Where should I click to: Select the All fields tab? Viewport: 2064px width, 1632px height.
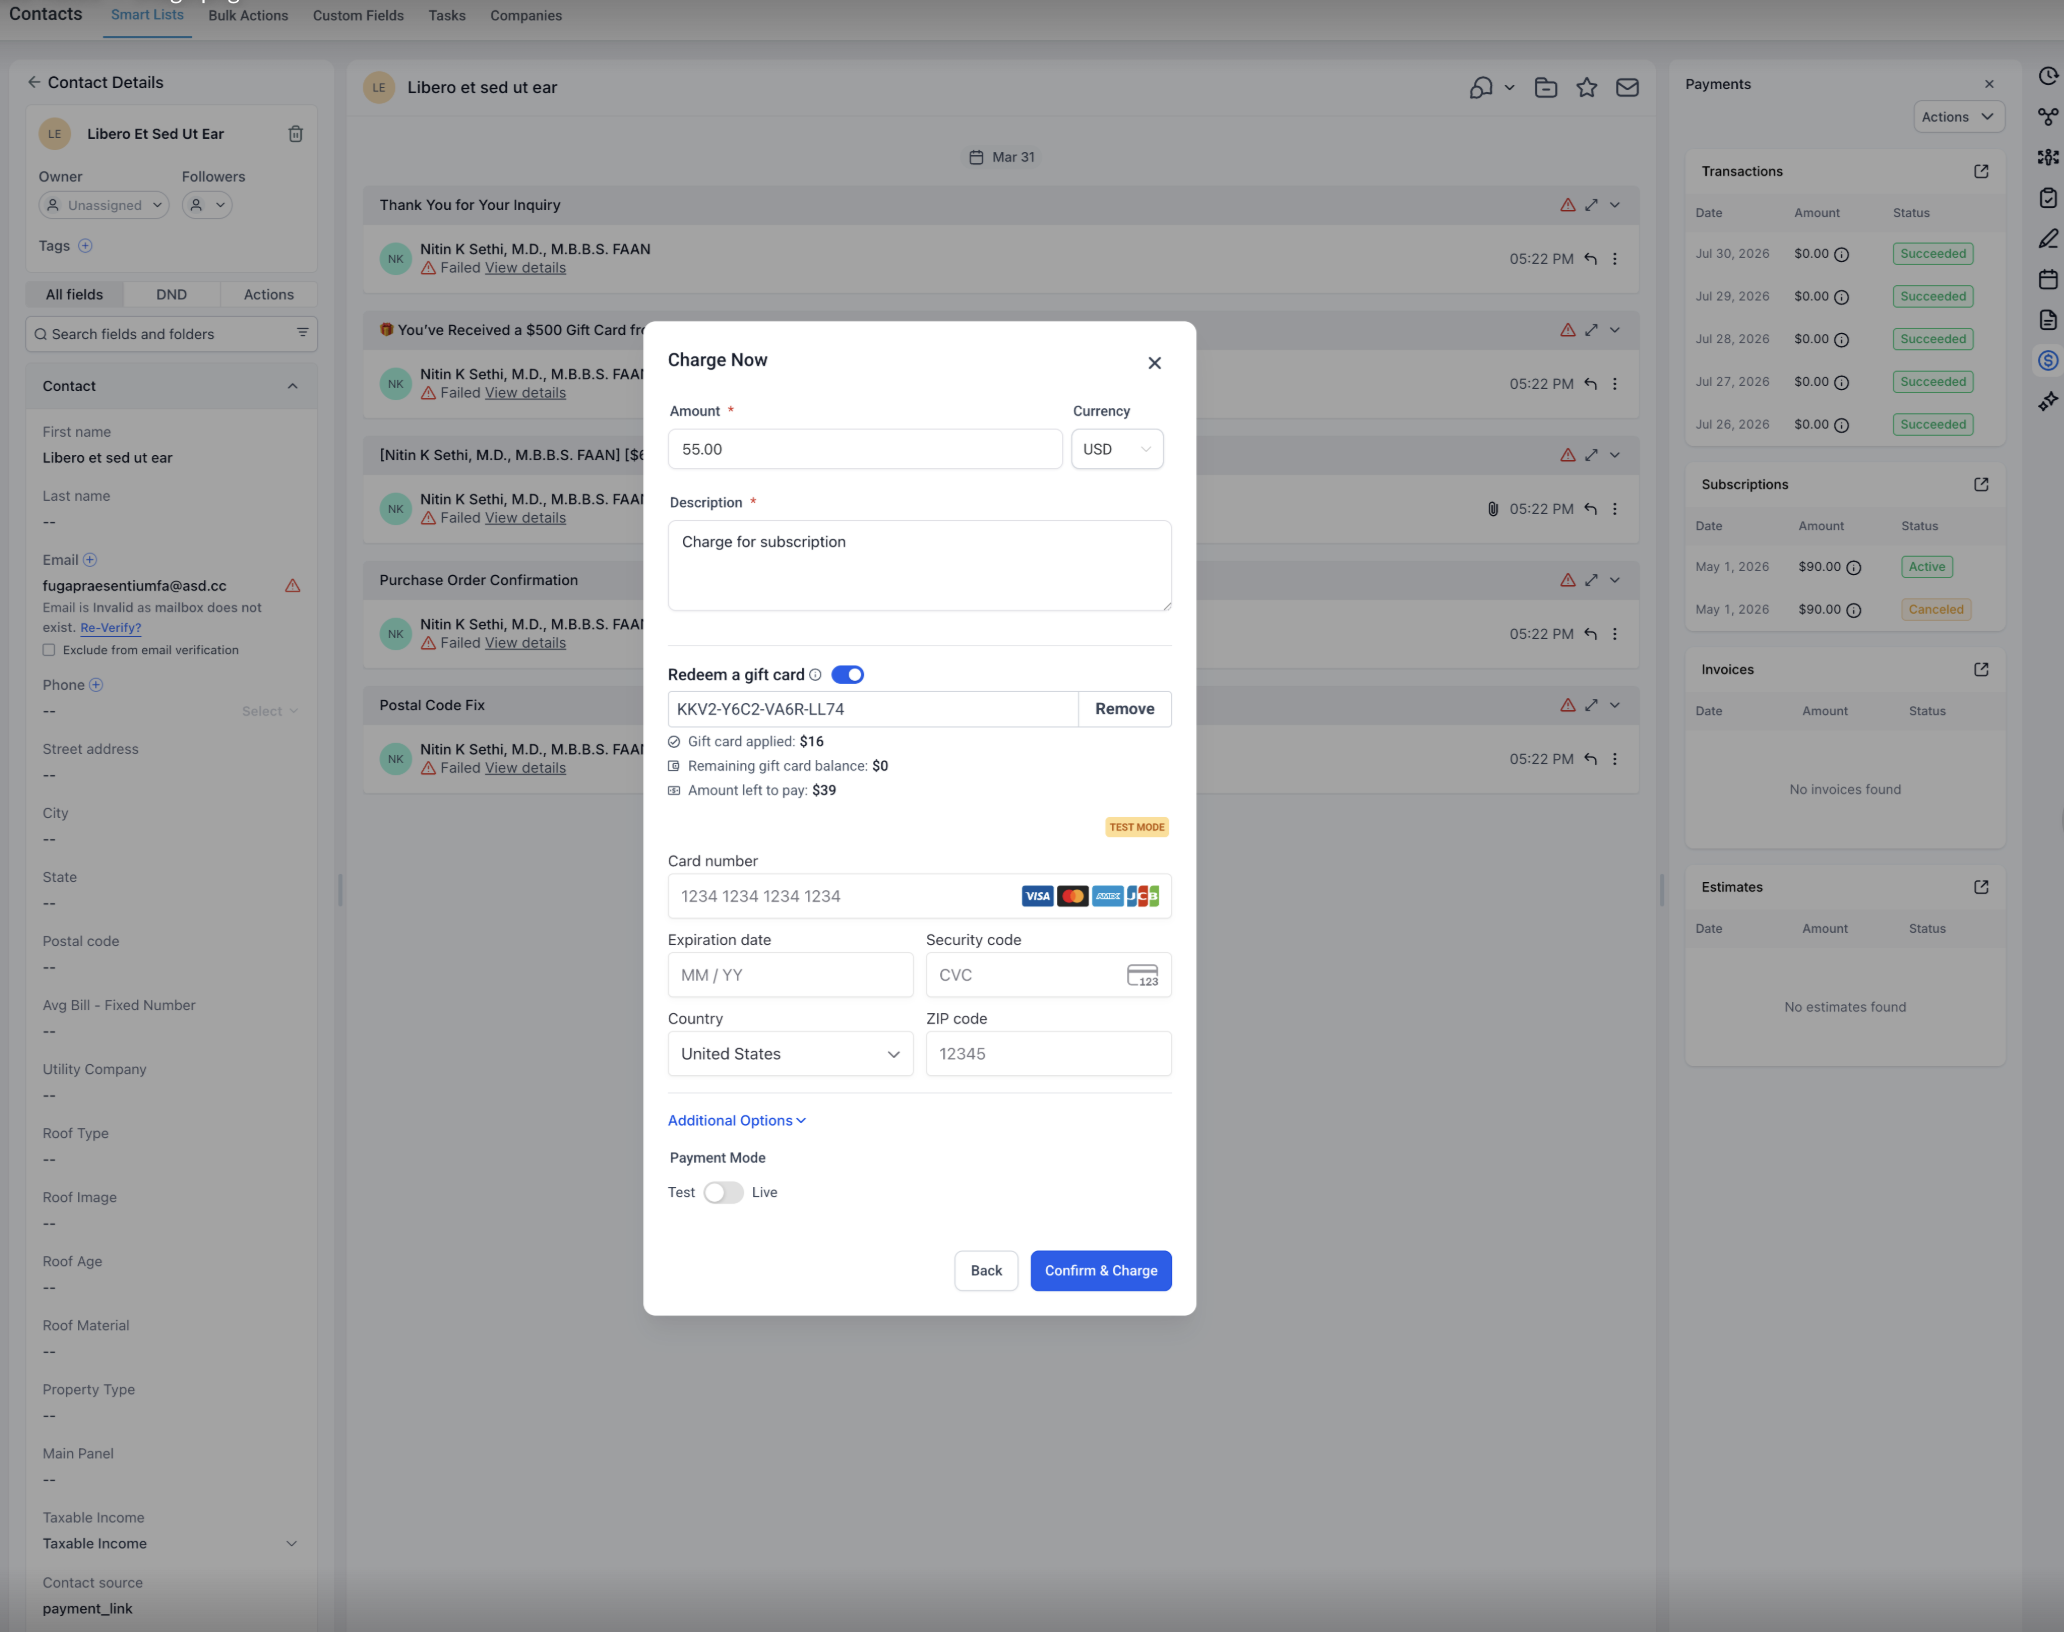point(74,295)
